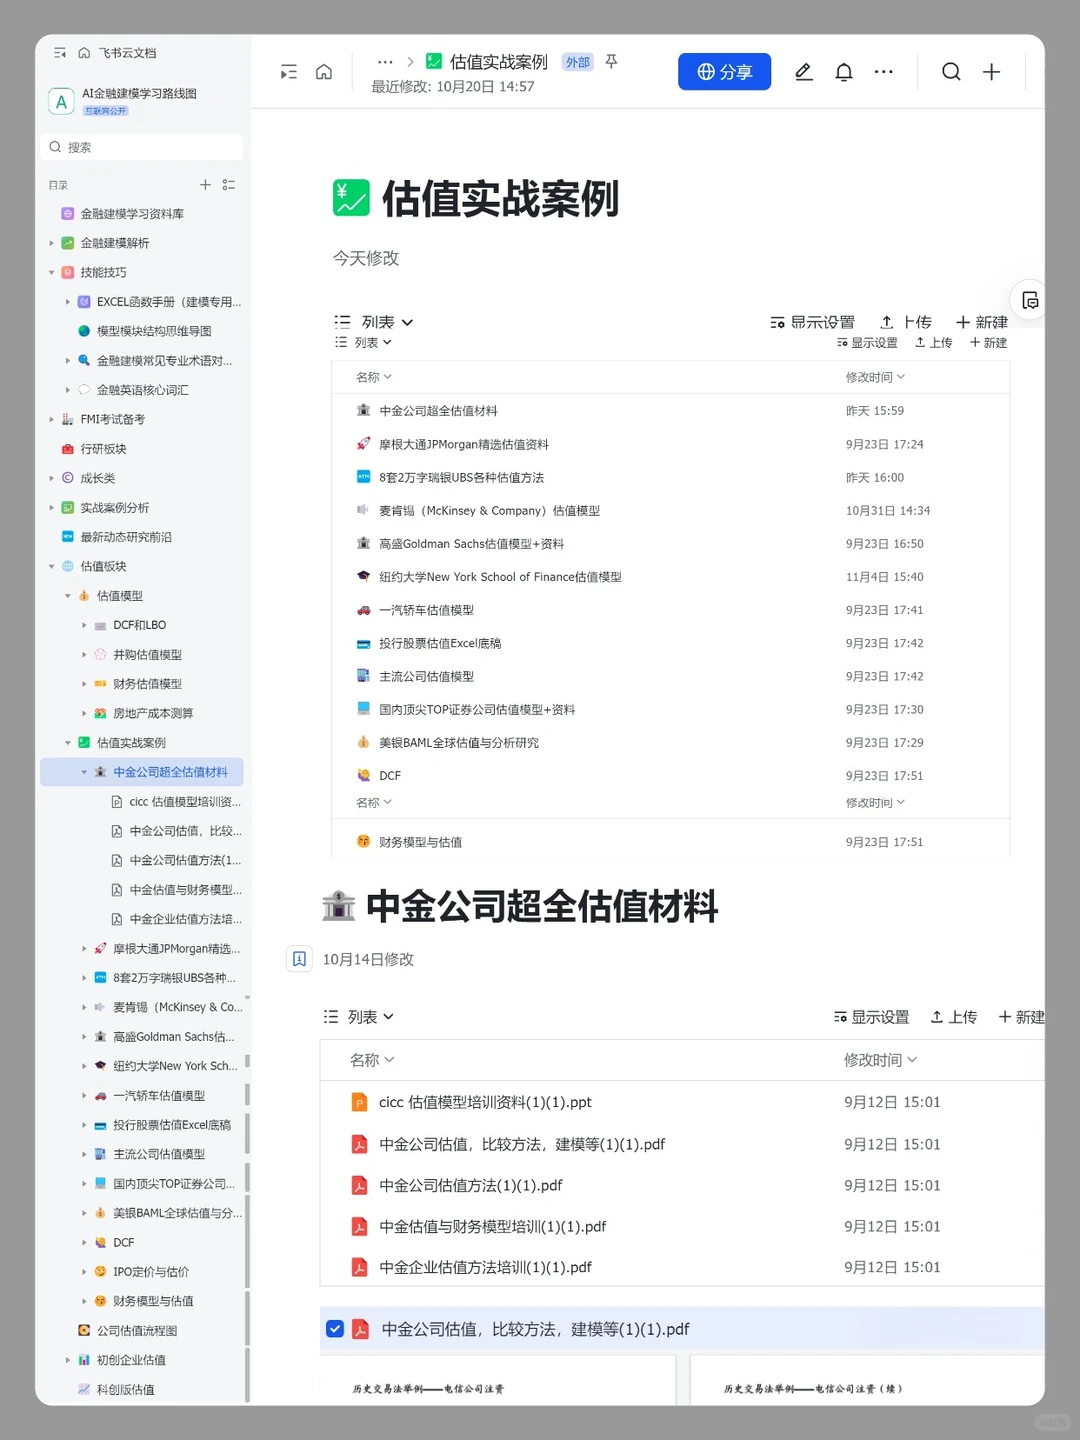This screenshot has width=1080, height=1440.
Task: Click the 外部 tag next to title
Action: tap(578, 62)
